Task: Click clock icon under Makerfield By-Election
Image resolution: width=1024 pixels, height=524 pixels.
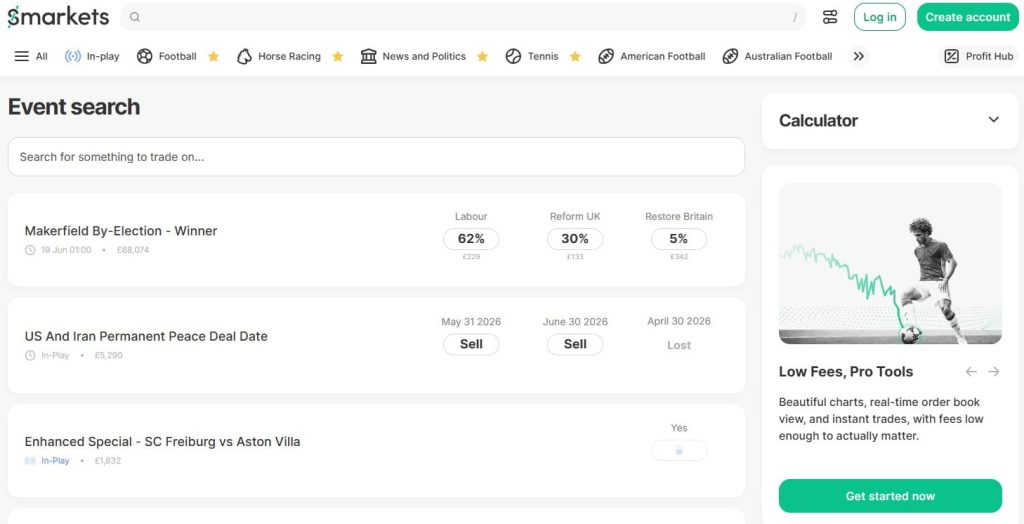Action: [30, 250]
